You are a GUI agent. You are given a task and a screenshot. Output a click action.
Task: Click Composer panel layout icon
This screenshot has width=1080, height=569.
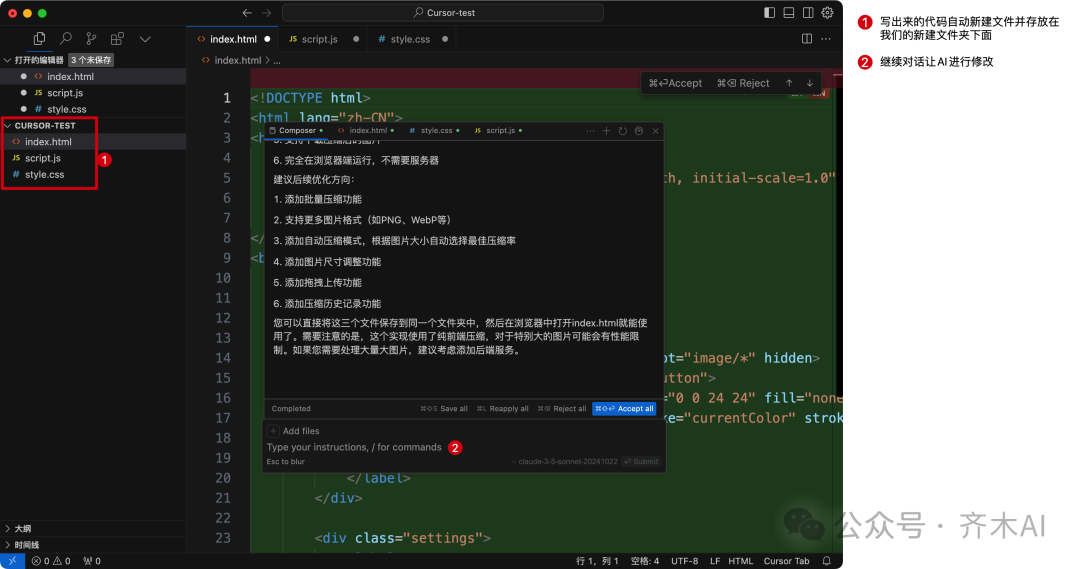tap(638, 131)
